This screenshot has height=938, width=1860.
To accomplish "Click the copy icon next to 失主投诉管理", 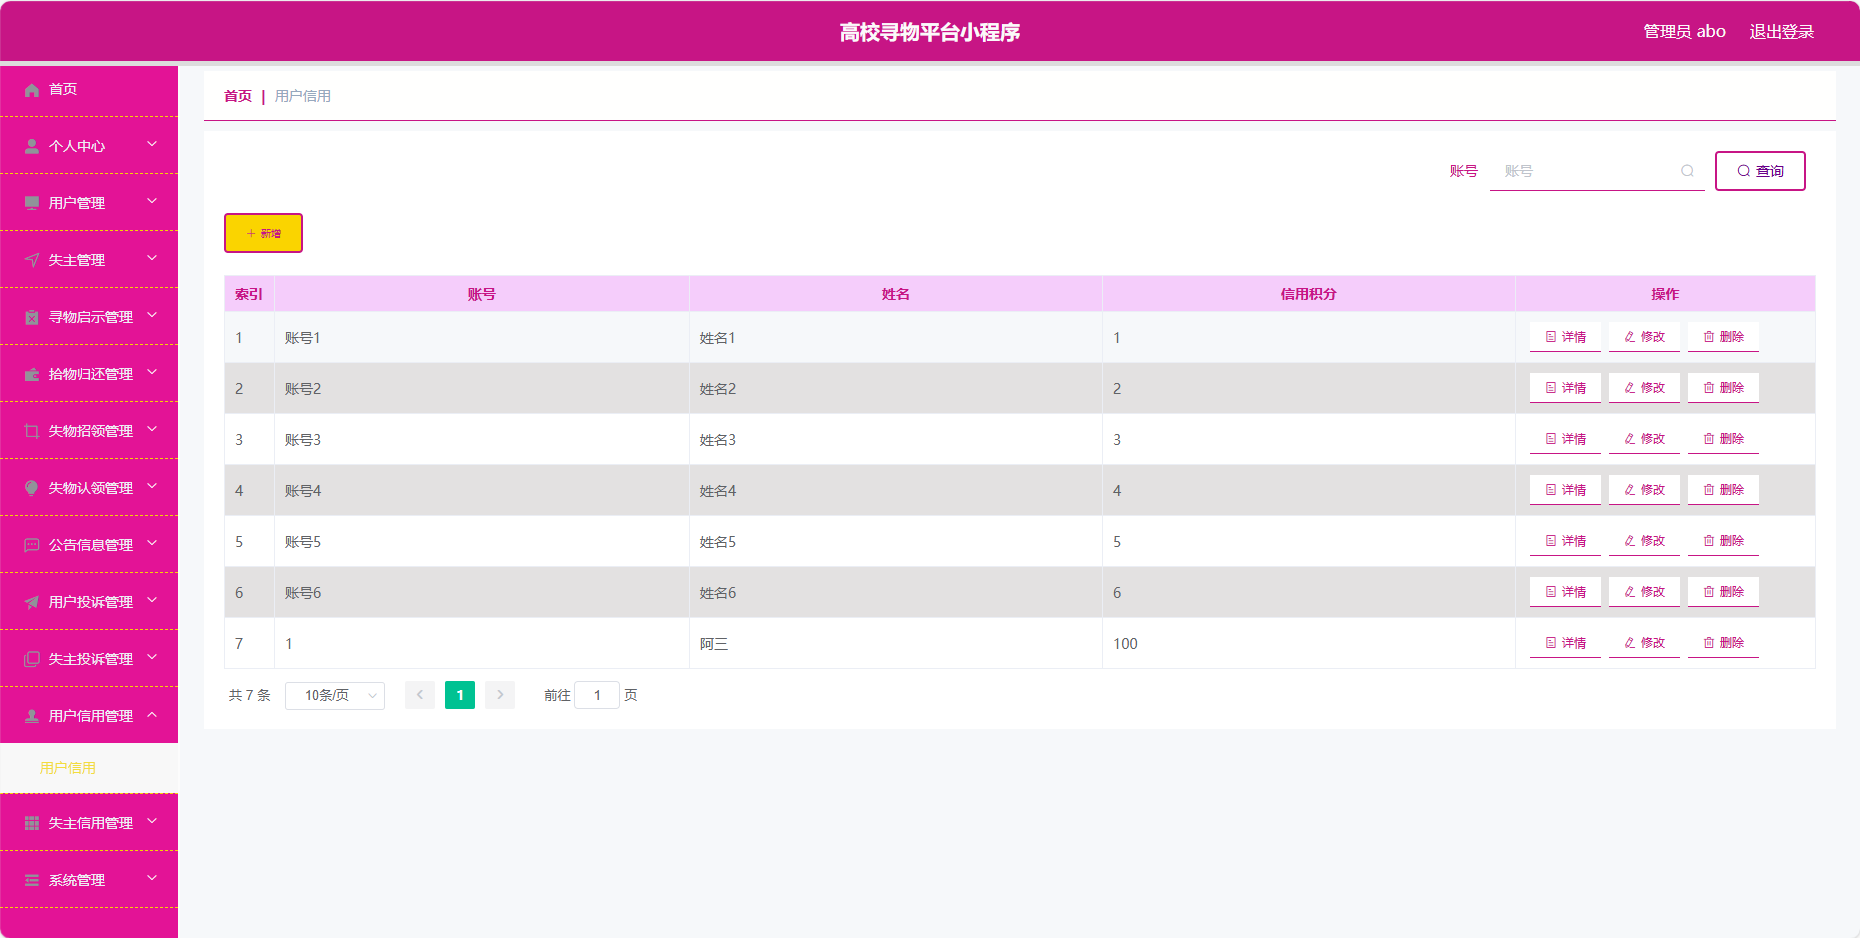I will point(32,660).
